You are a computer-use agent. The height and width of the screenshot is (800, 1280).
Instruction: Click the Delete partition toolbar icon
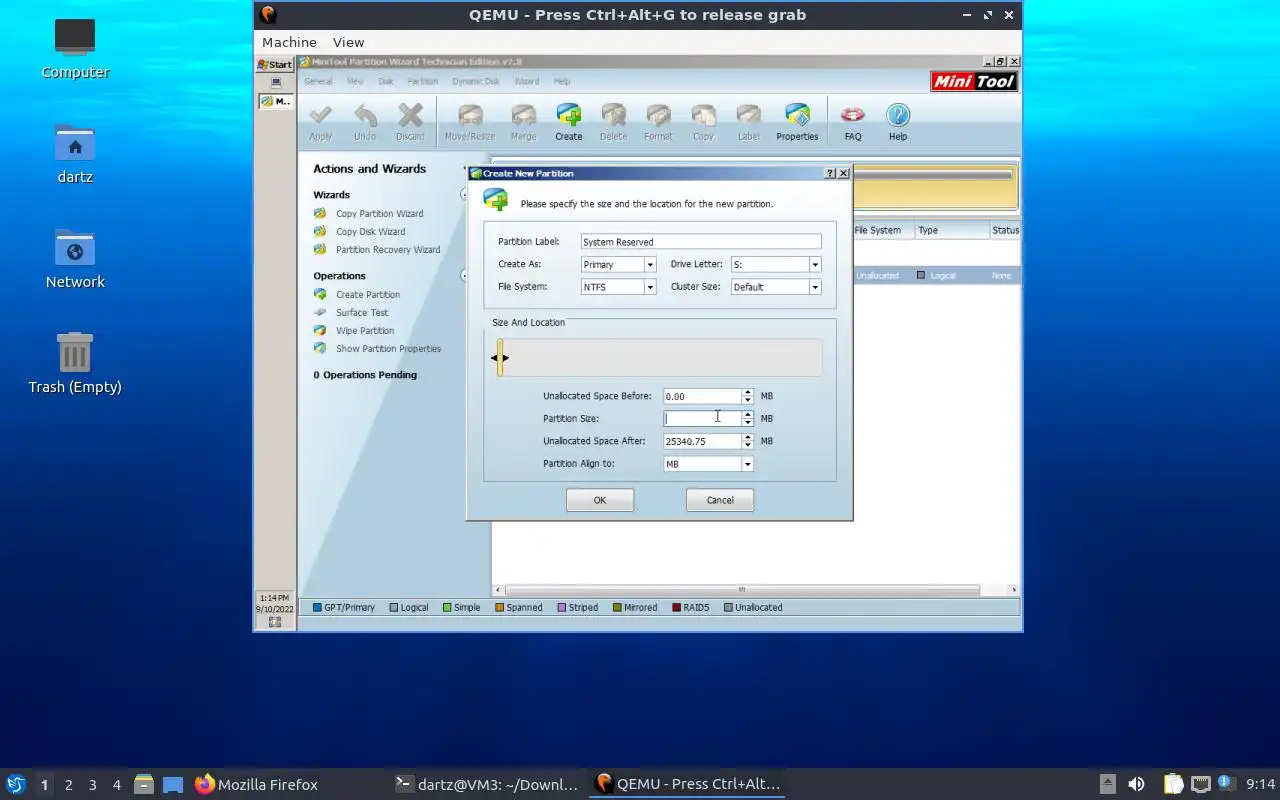[x=613, y=123]
